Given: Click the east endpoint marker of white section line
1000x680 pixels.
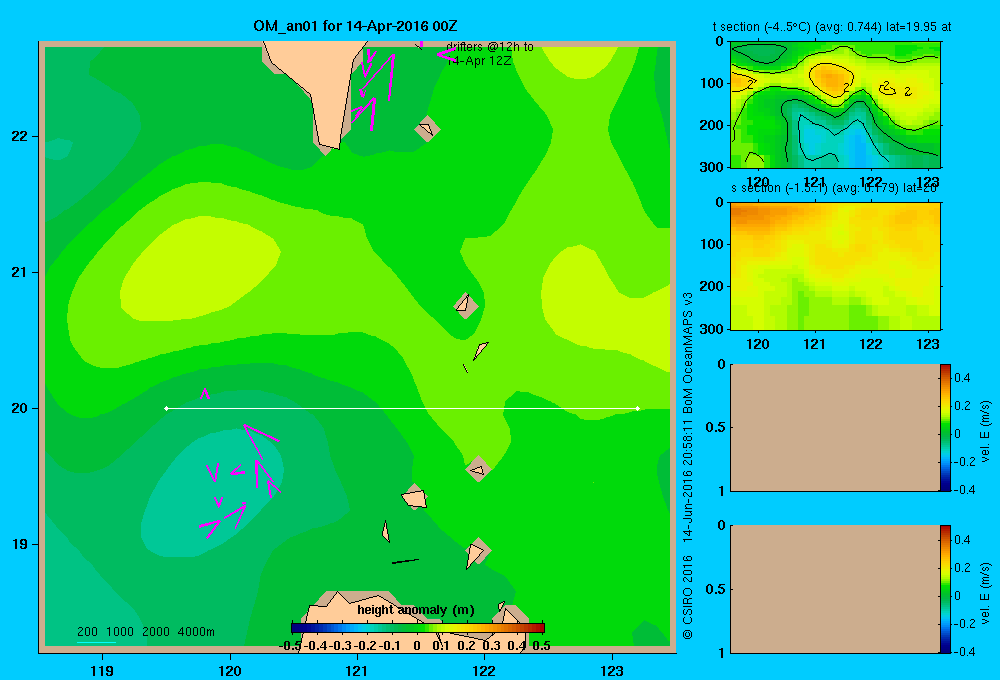Looking at the screenshot, I should point(638,408).
